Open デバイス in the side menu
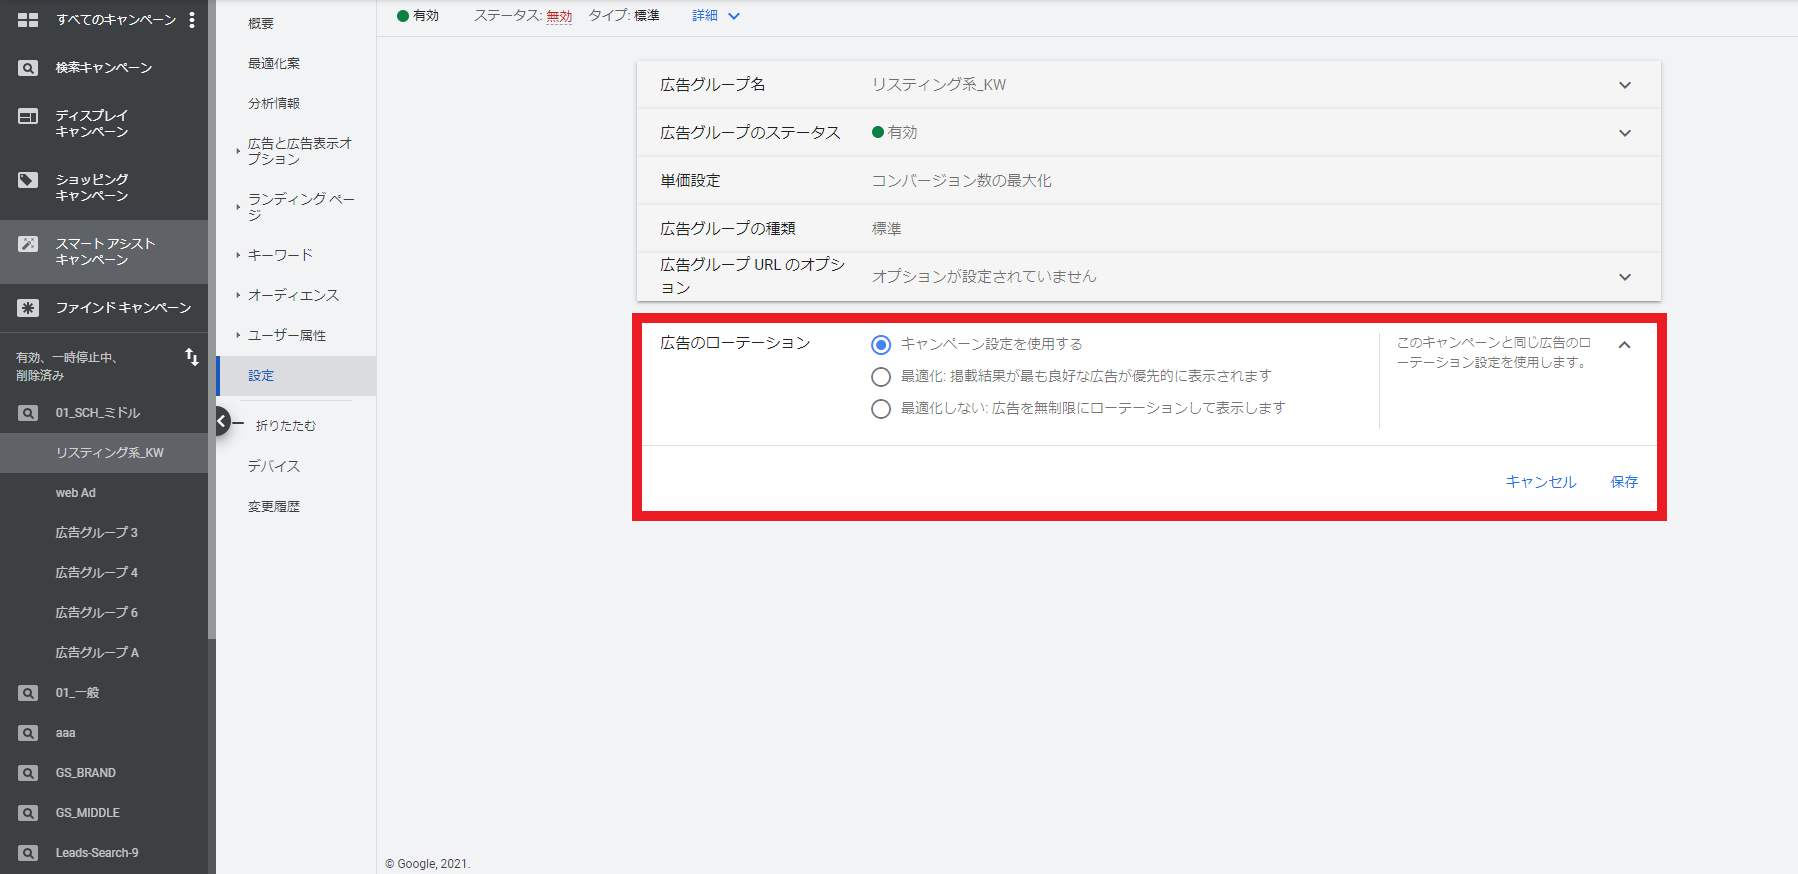 click(x=274, y=466)
